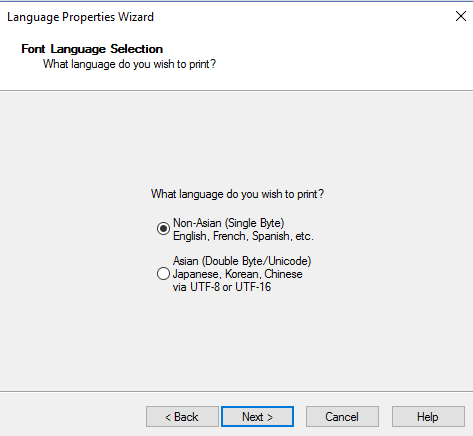Select the Asian (Double Byte/Unicode) radio button
Image resolution: width=473 pixels, height=436 pixels.
(163, 274)
